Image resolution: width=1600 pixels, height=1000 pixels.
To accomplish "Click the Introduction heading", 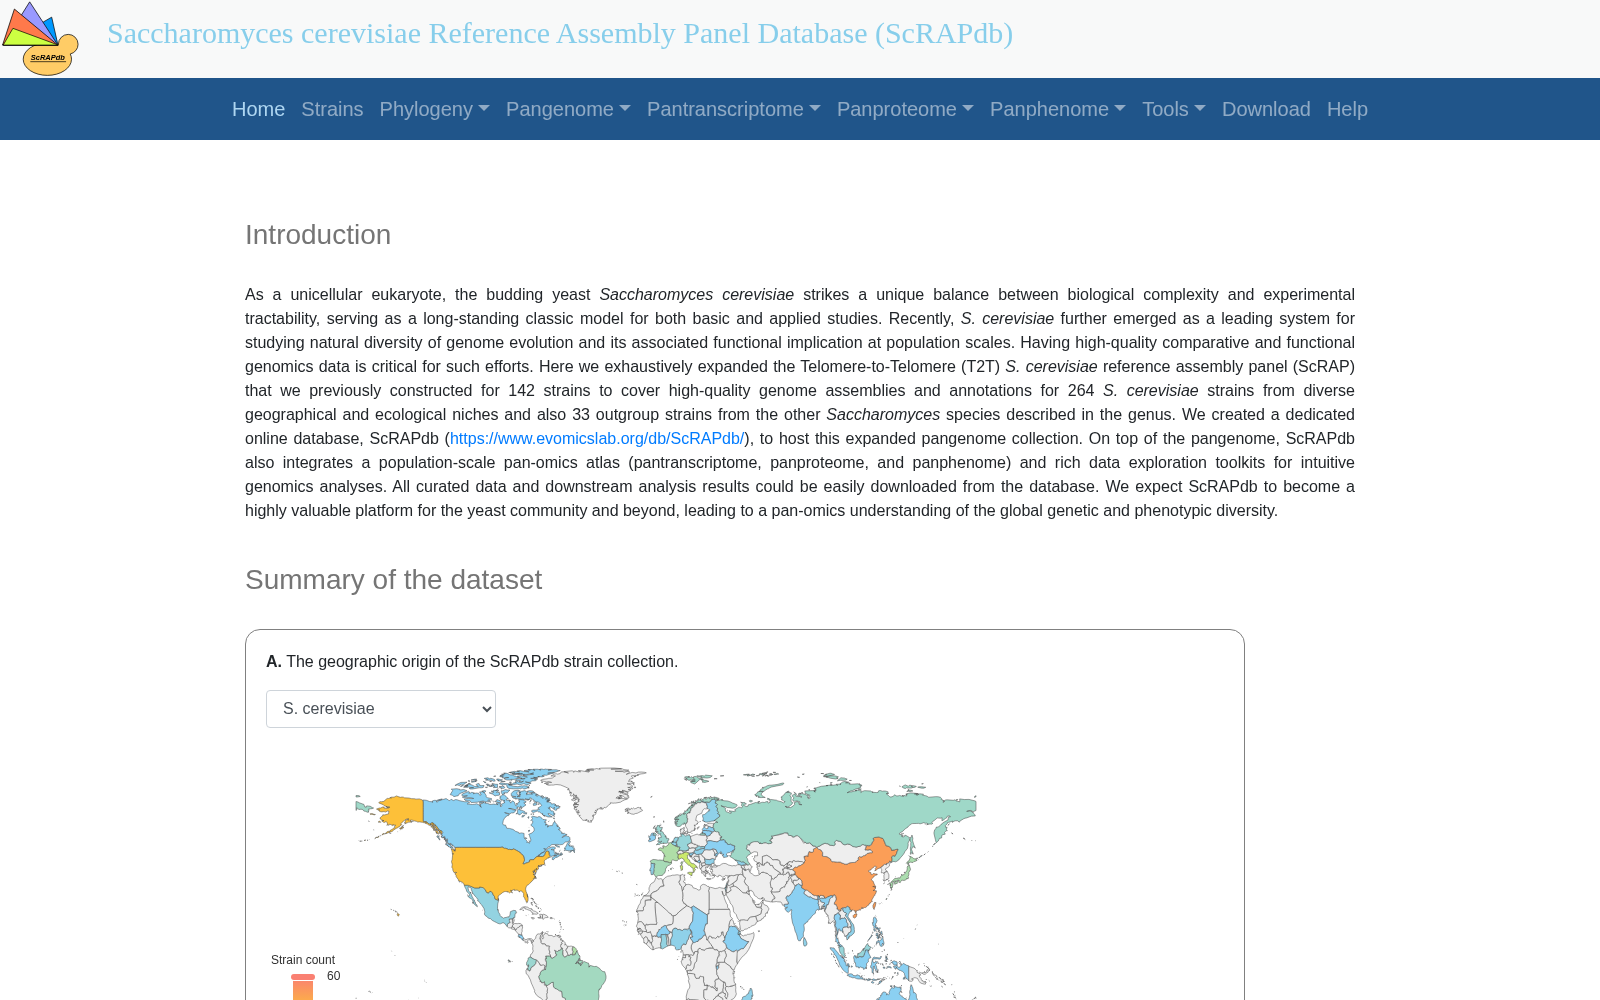I will click(318, 235).
